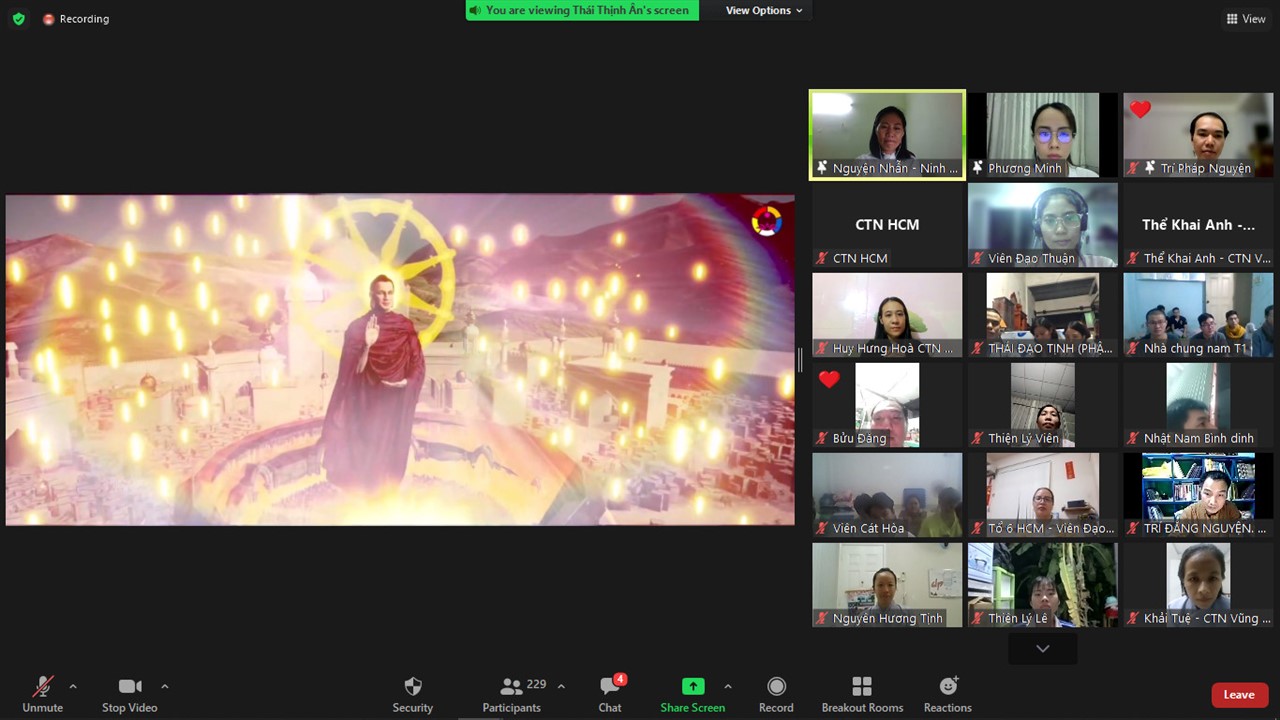The height and width of the screenshot is (720, 1280).
Task: Select Bửu Đăng's video thumbnail
Action: (x=887, y=405)
